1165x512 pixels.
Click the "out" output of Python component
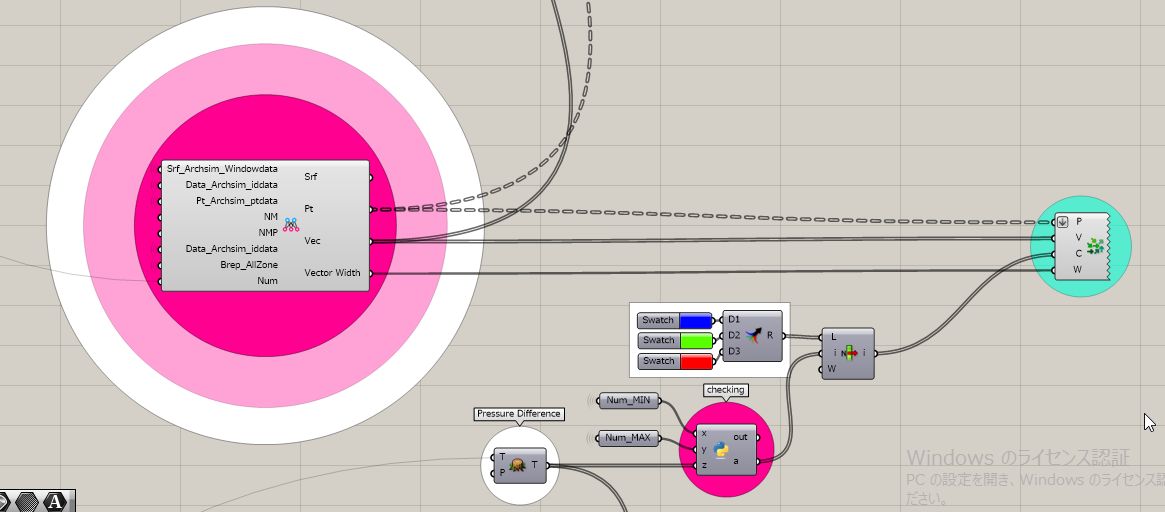(740, 437)
